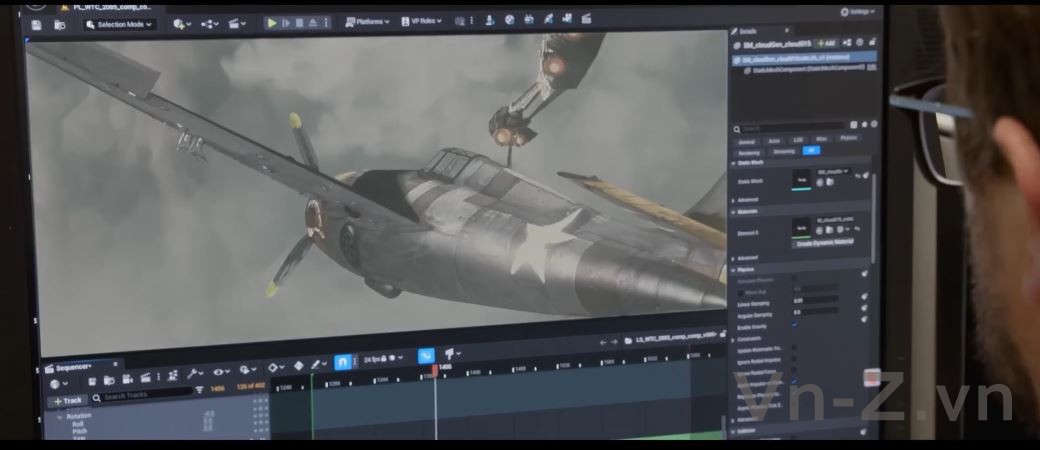Select the Roll track row
This screenshot has height=450, width=1040.
[78, 423]
